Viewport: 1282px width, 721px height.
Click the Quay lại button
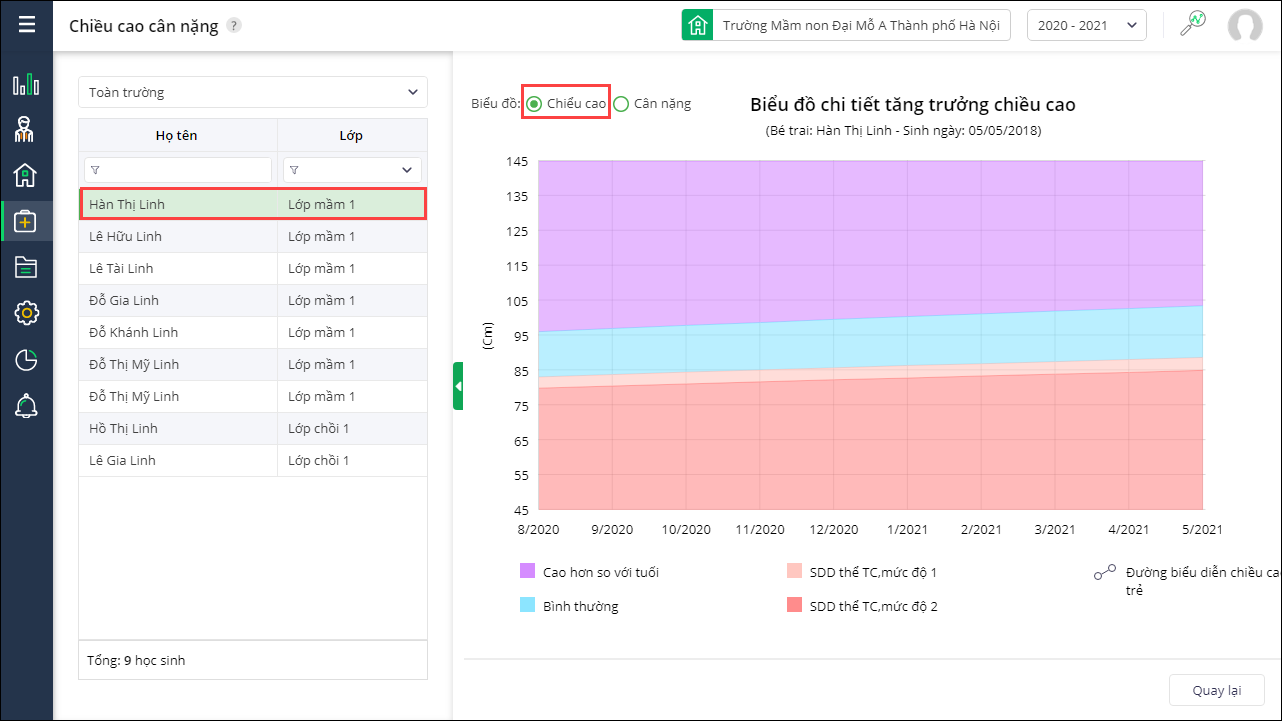tap(1216, 690)
